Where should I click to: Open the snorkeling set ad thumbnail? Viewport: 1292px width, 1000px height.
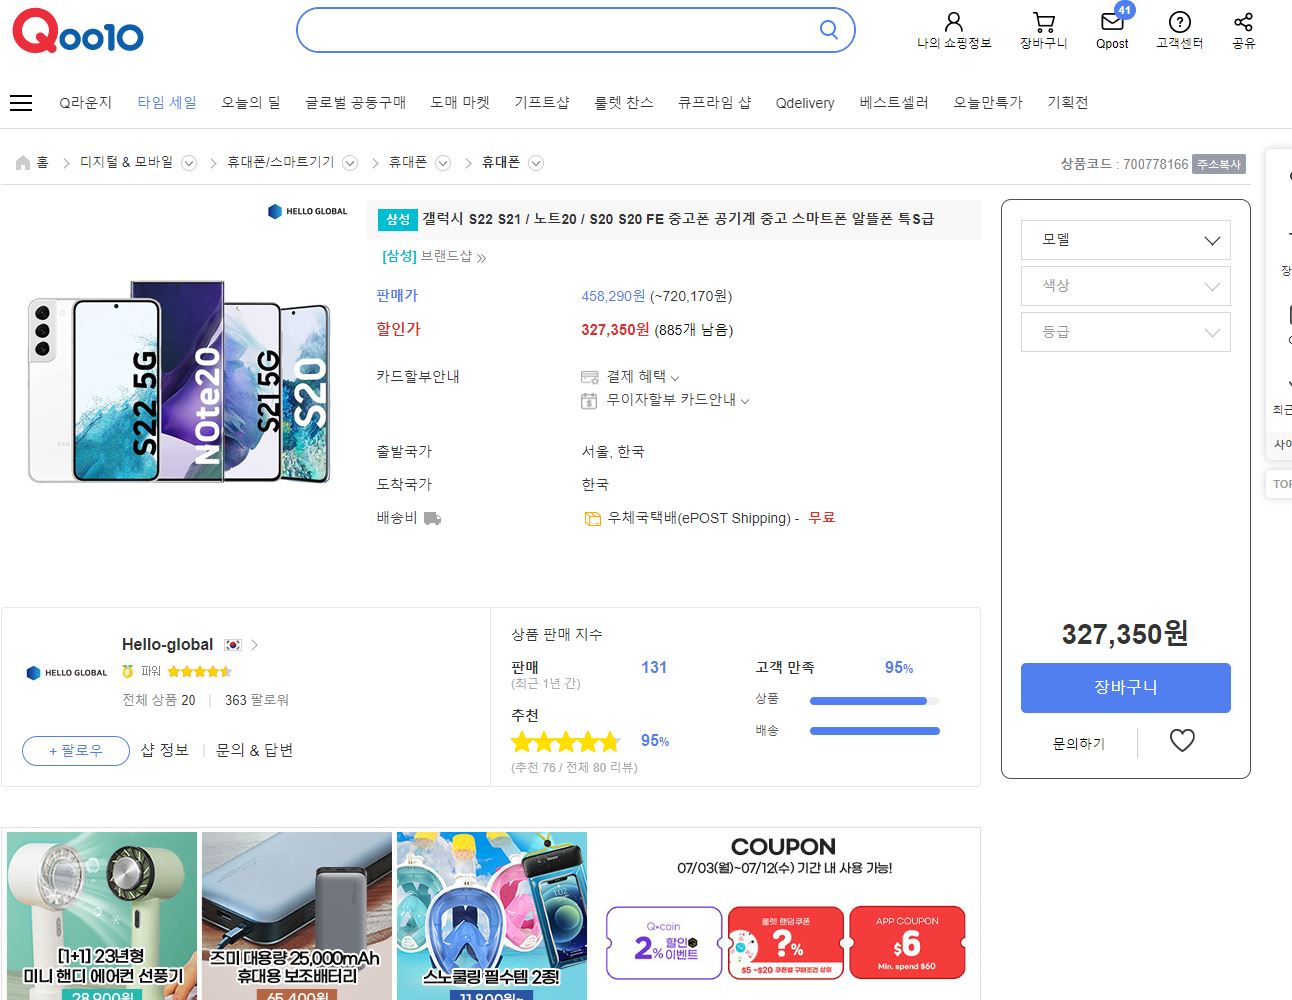pyautogui.click(x=492, y=915)
